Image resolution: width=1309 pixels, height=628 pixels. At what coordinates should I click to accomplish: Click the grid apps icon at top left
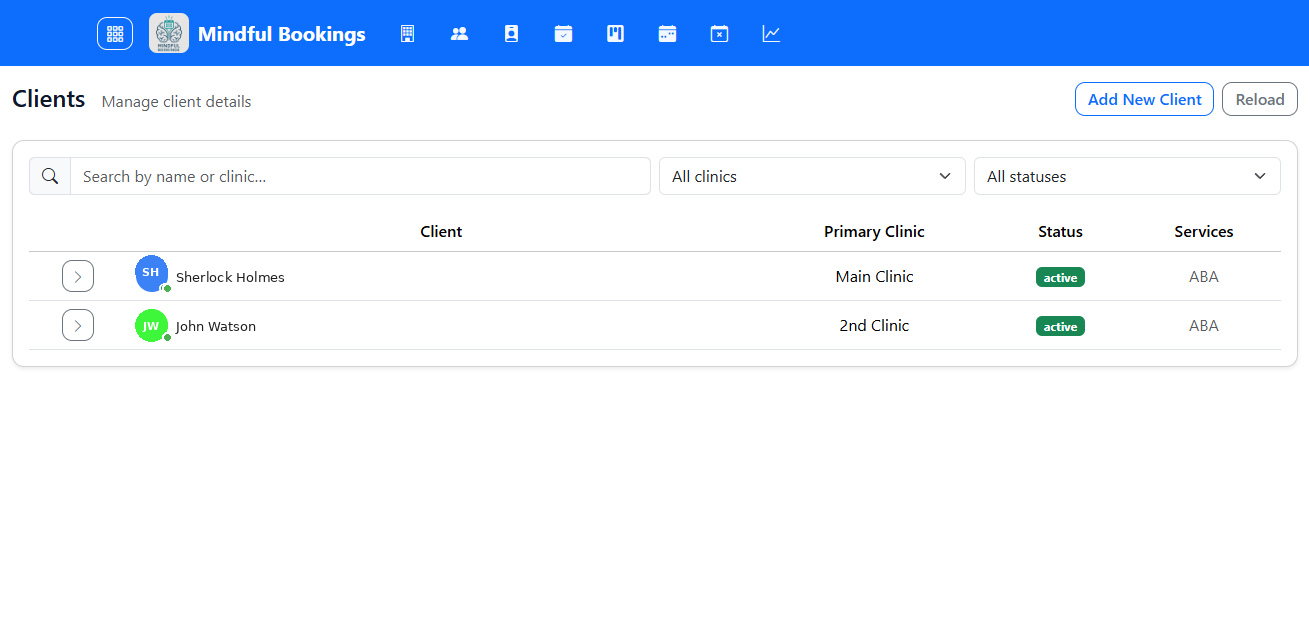pyautogui.click(x=114, y=33)
